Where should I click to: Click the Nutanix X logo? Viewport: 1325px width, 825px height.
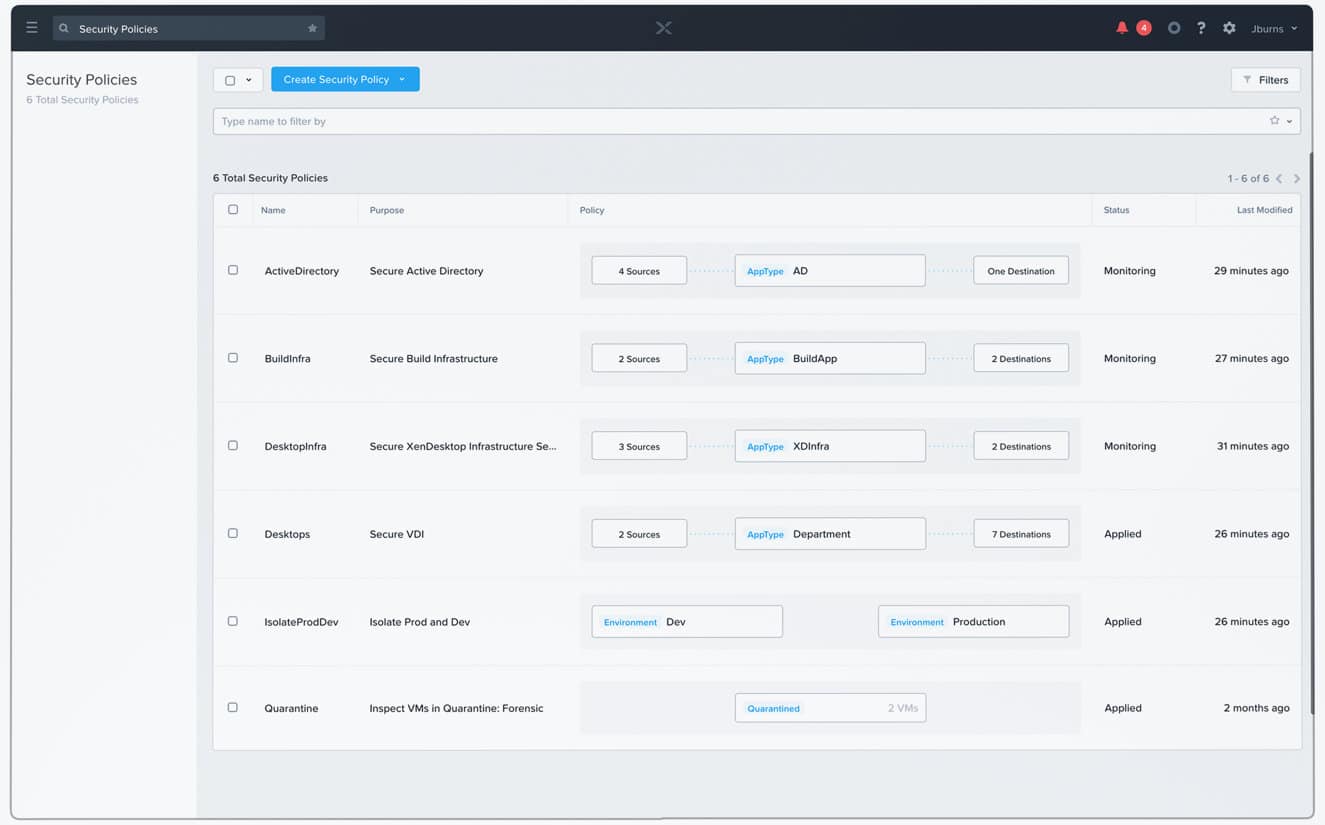click(x=663, y=28)
